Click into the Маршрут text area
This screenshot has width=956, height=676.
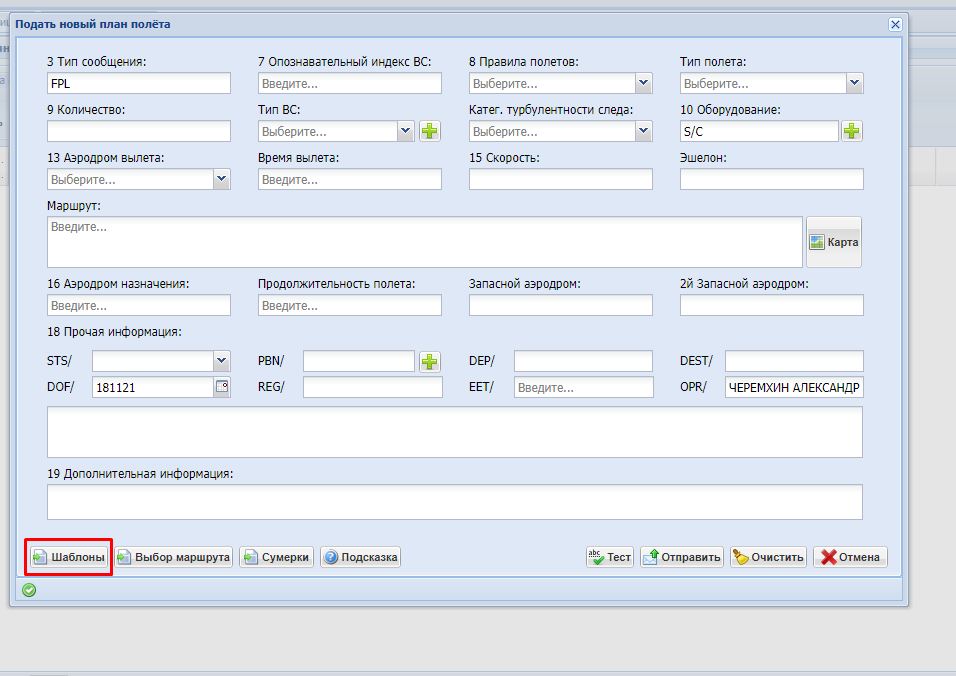tap(424, 242)
